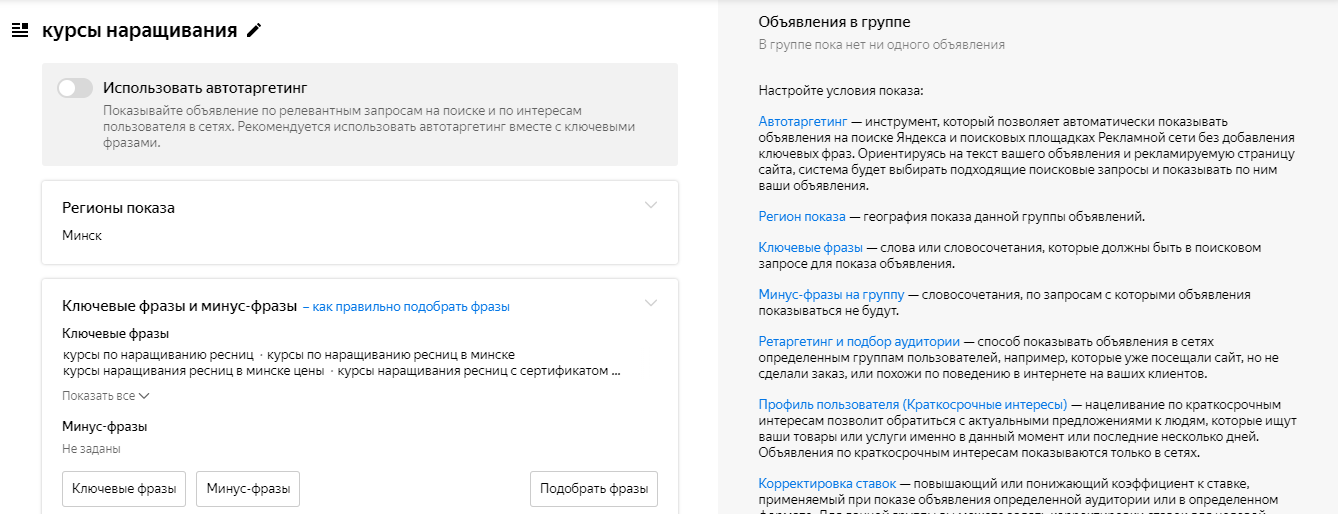Open the Автотаргетинг help link
The image size is (1338, 514).
point(802,121)
